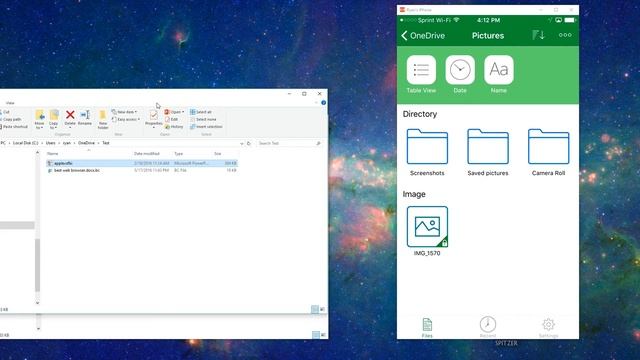Click the Search Test field

[289, 143]
